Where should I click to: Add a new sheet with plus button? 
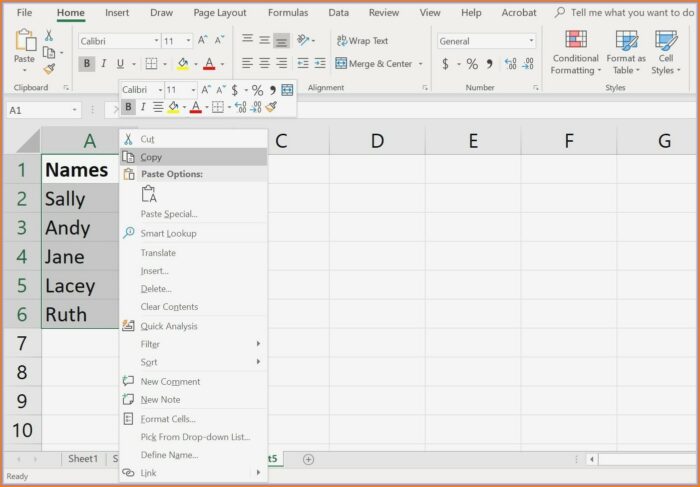308,459
